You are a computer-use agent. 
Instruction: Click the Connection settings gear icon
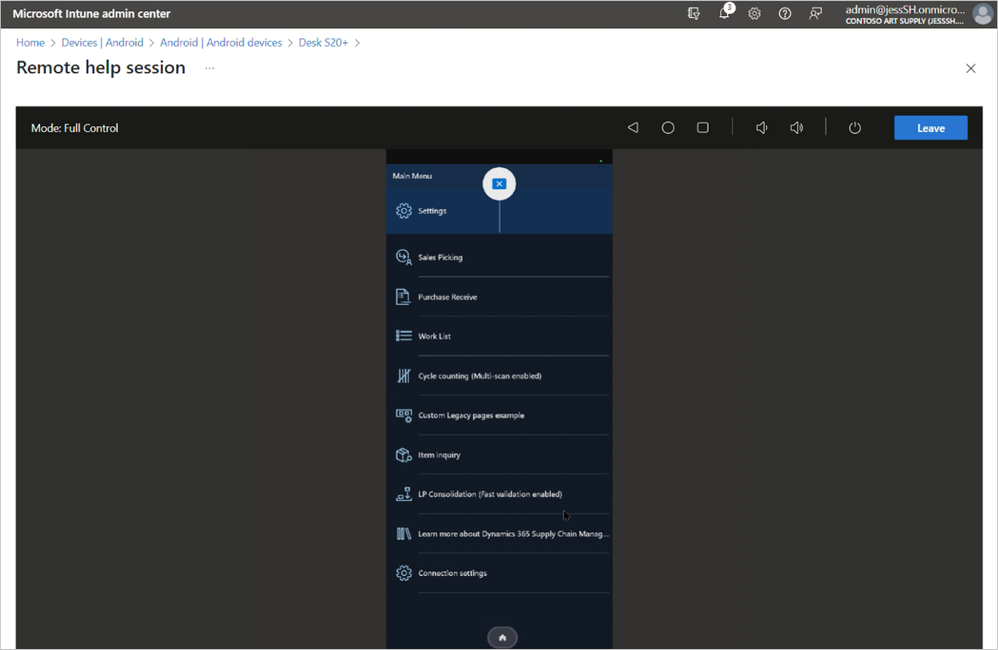(x=404, y=573)
